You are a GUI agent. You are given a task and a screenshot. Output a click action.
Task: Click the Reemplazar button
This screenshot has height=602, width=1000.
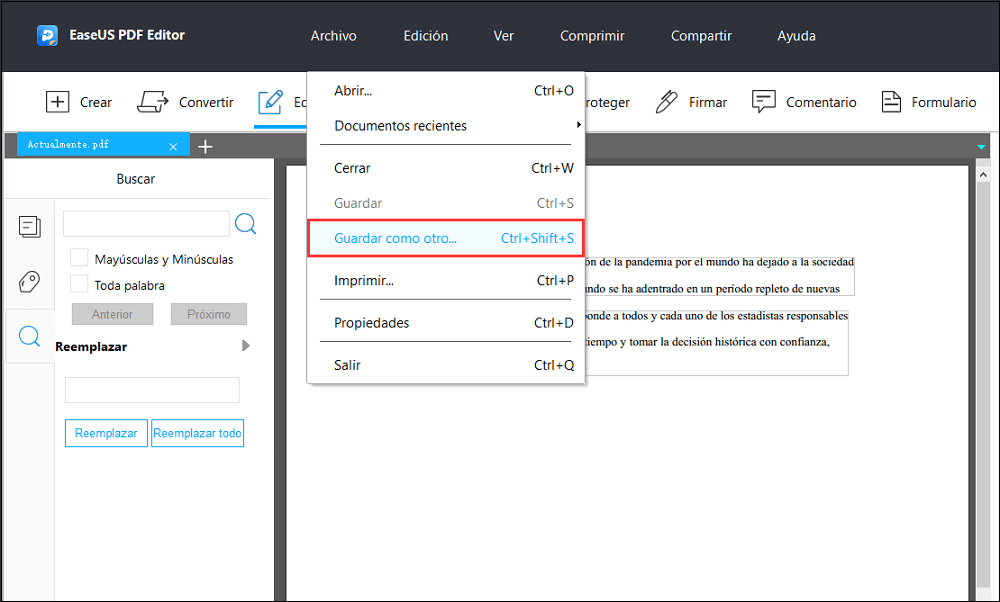pyautogui.click(x=107, y=433)
